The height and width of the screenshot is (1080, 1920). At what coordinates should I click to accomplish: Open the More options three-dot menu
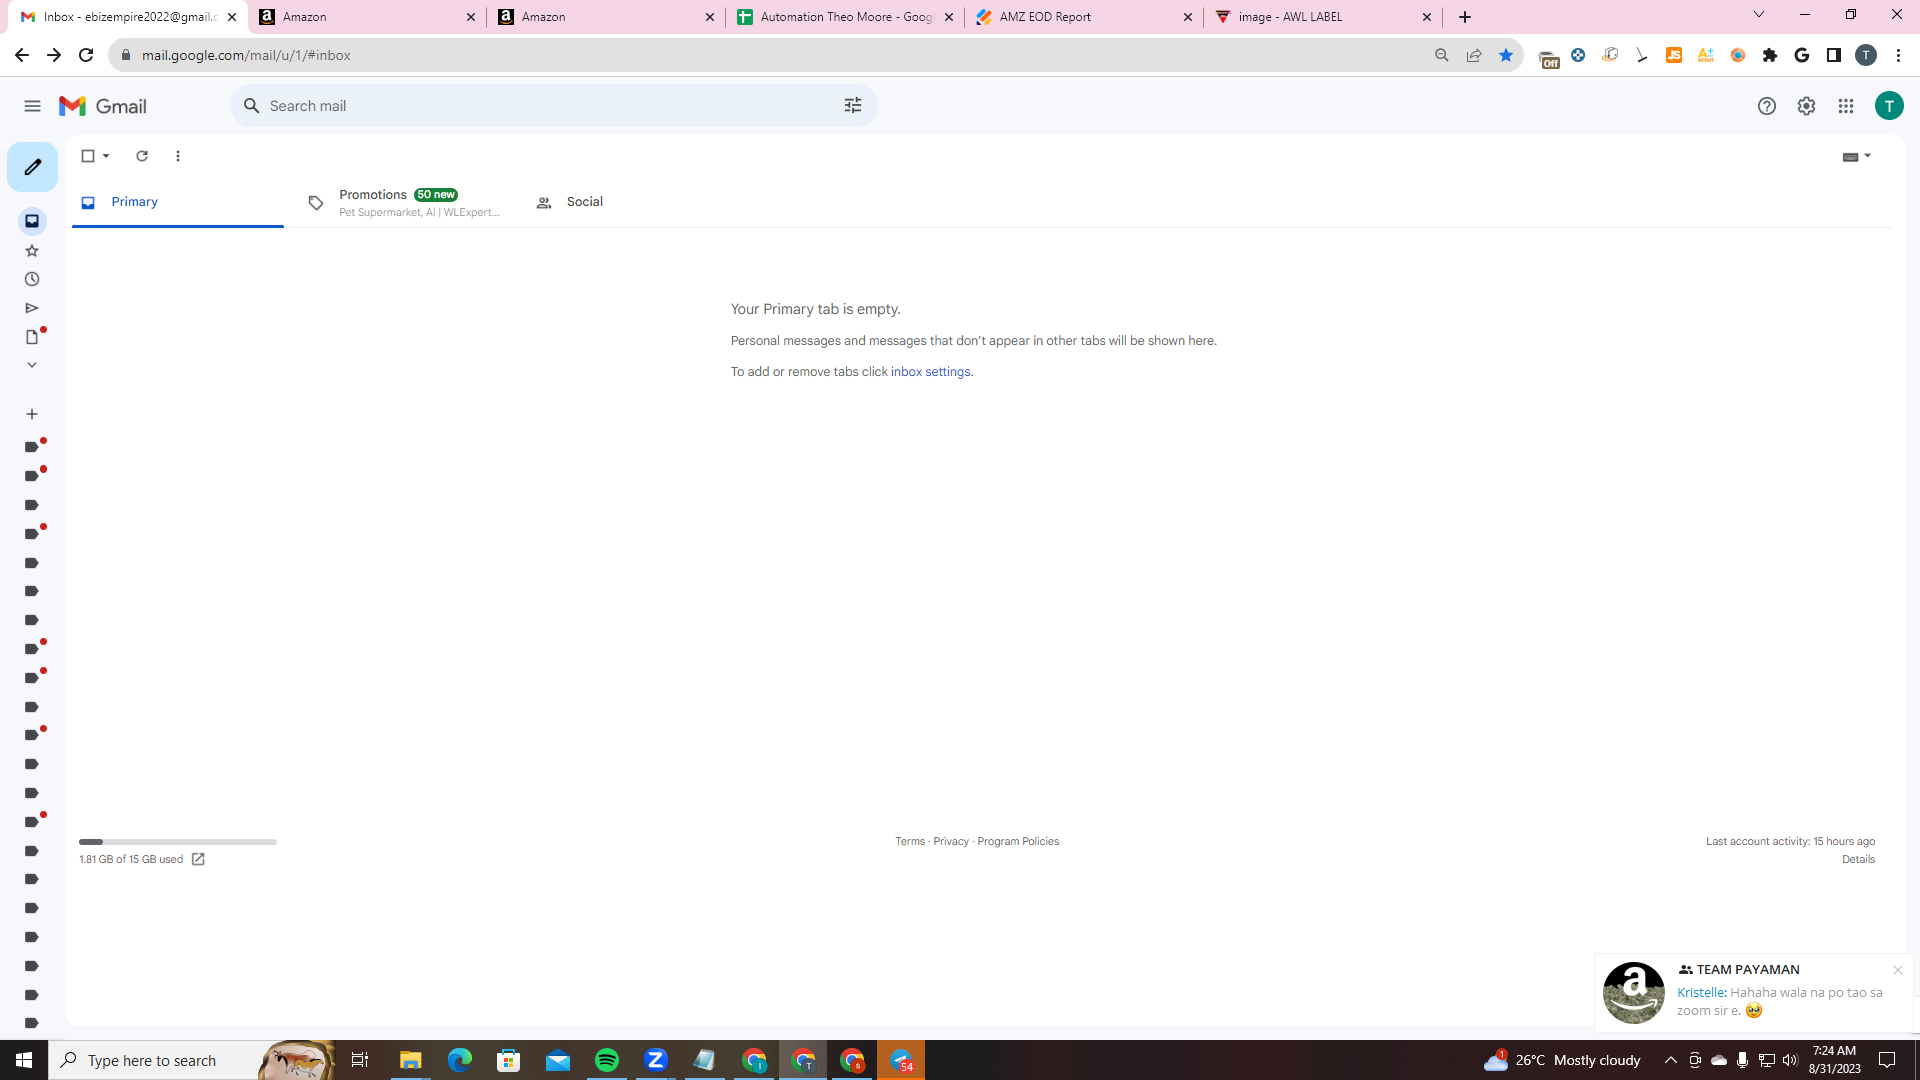(178, 156)
